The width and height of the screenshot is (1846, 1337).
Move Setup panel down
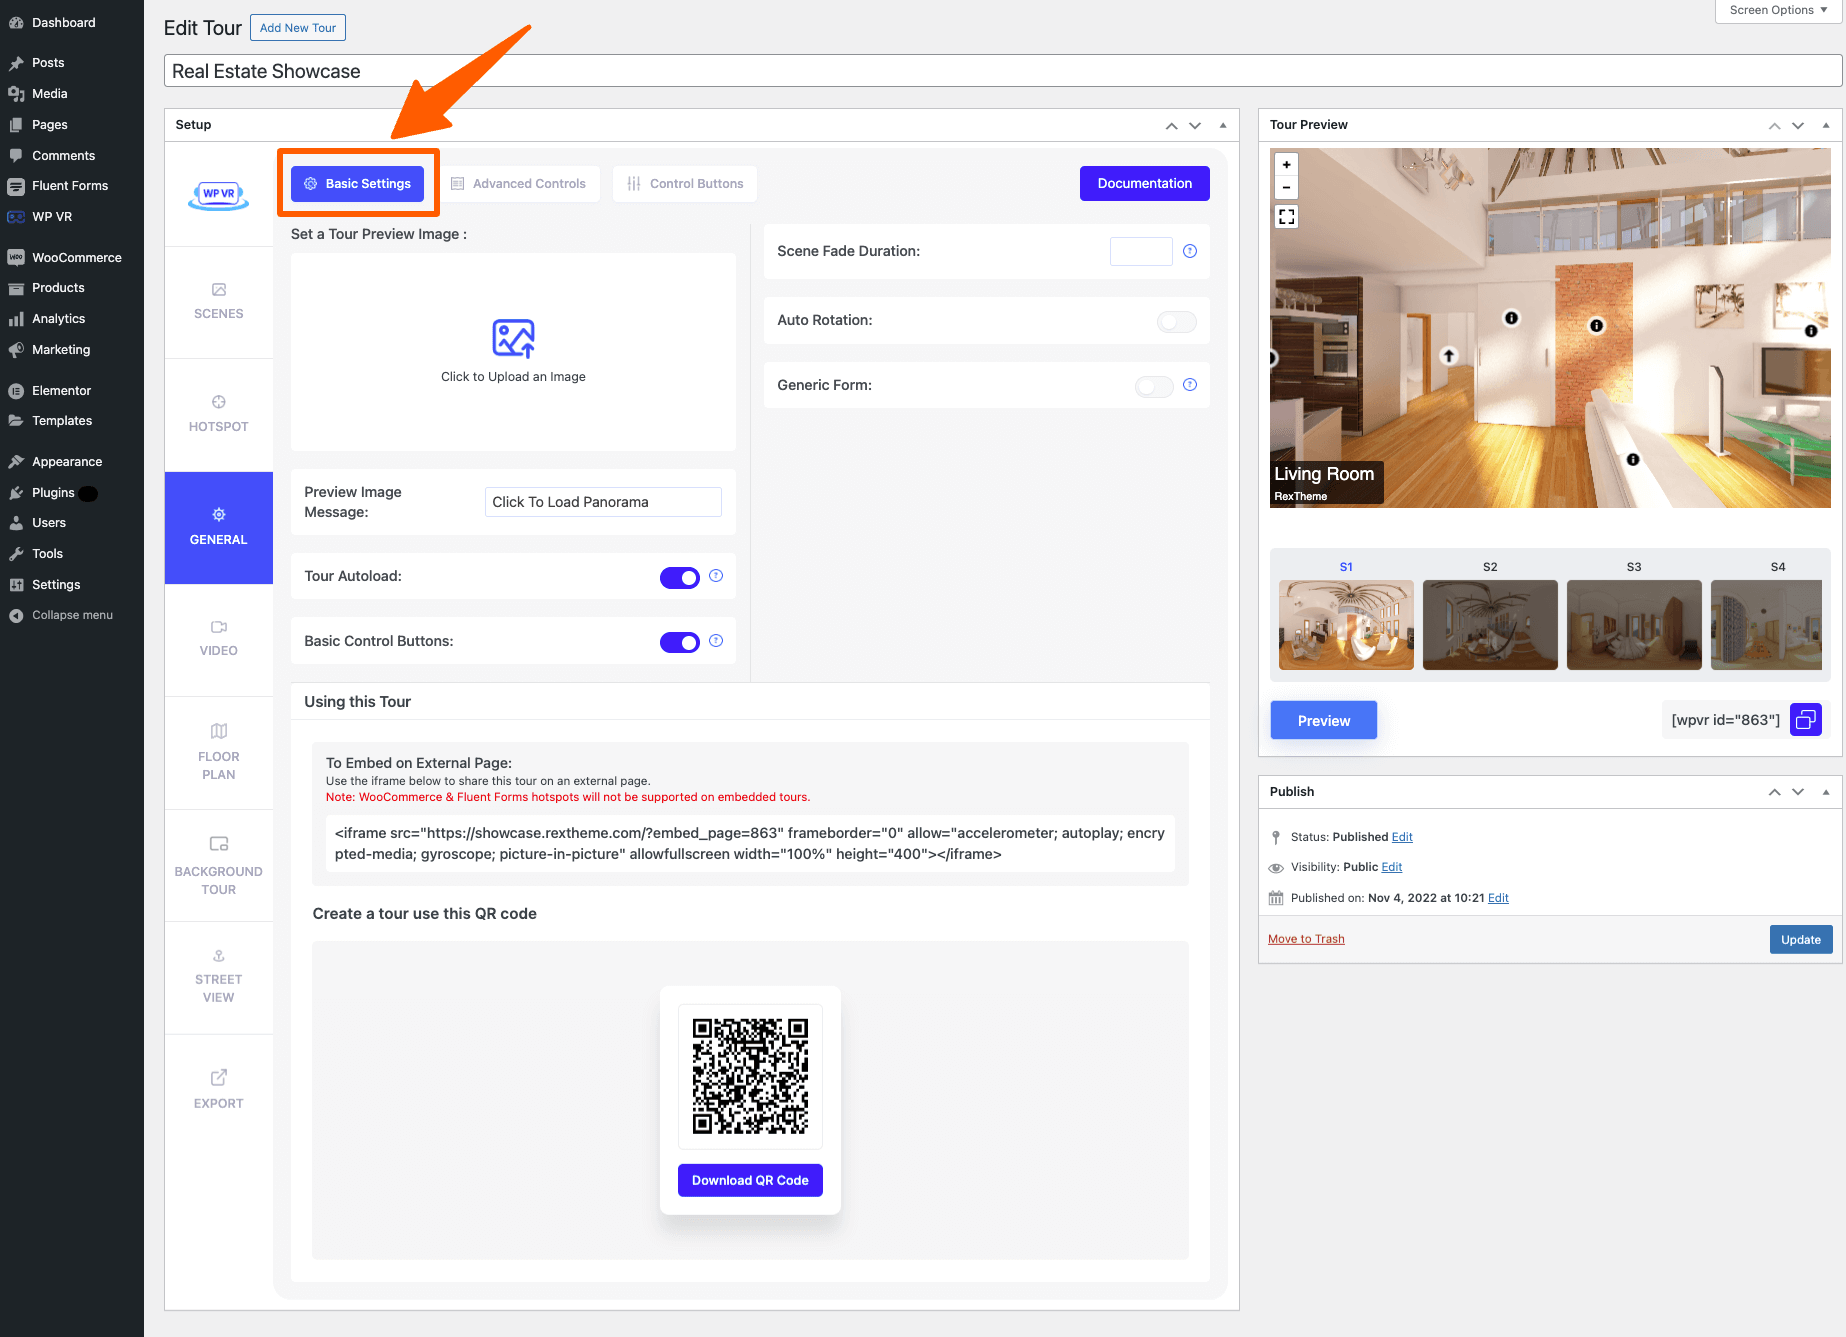pyautogui.click(x=1195, y=126)
